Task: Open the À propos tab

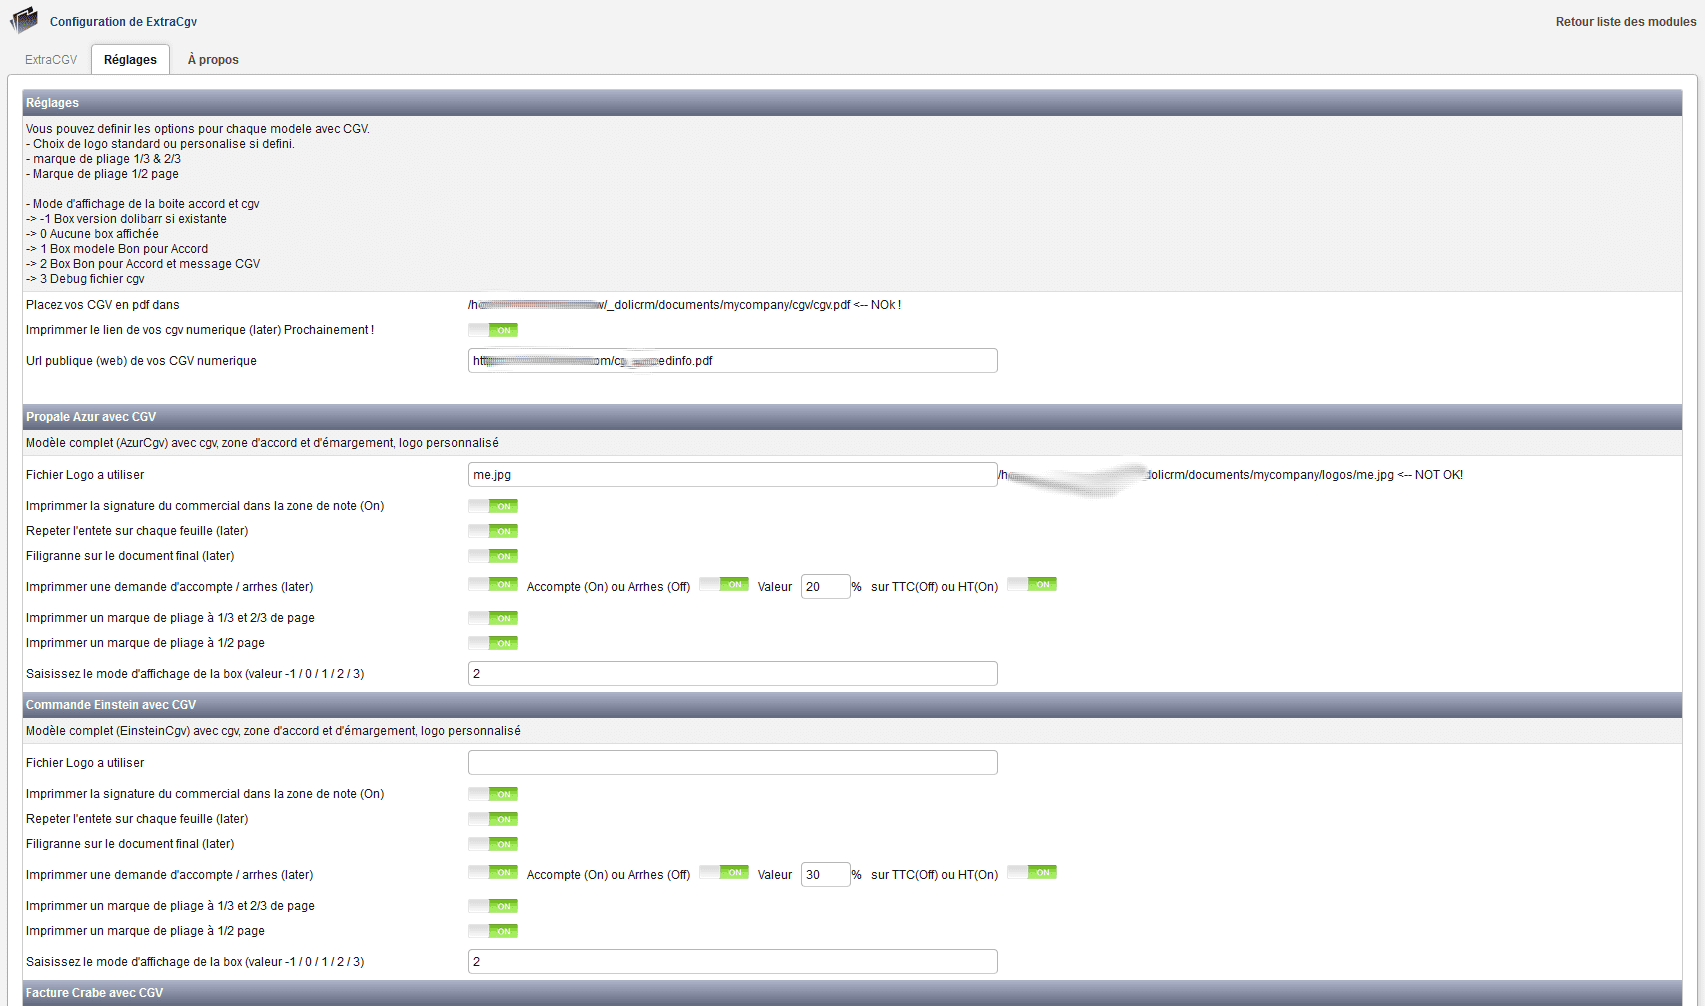Action: (212, 59)
